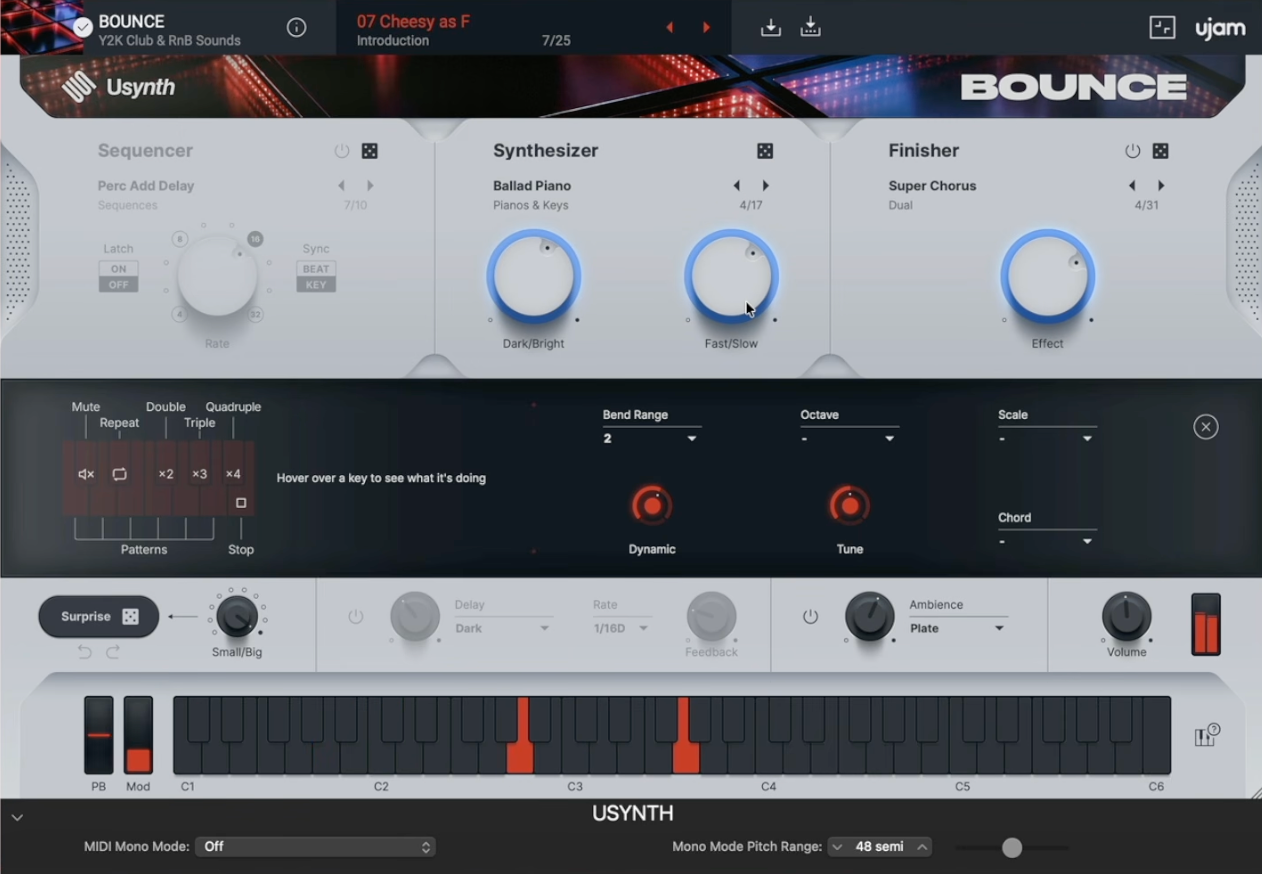Open the Delay type Dark dropdown

[503, 628]
